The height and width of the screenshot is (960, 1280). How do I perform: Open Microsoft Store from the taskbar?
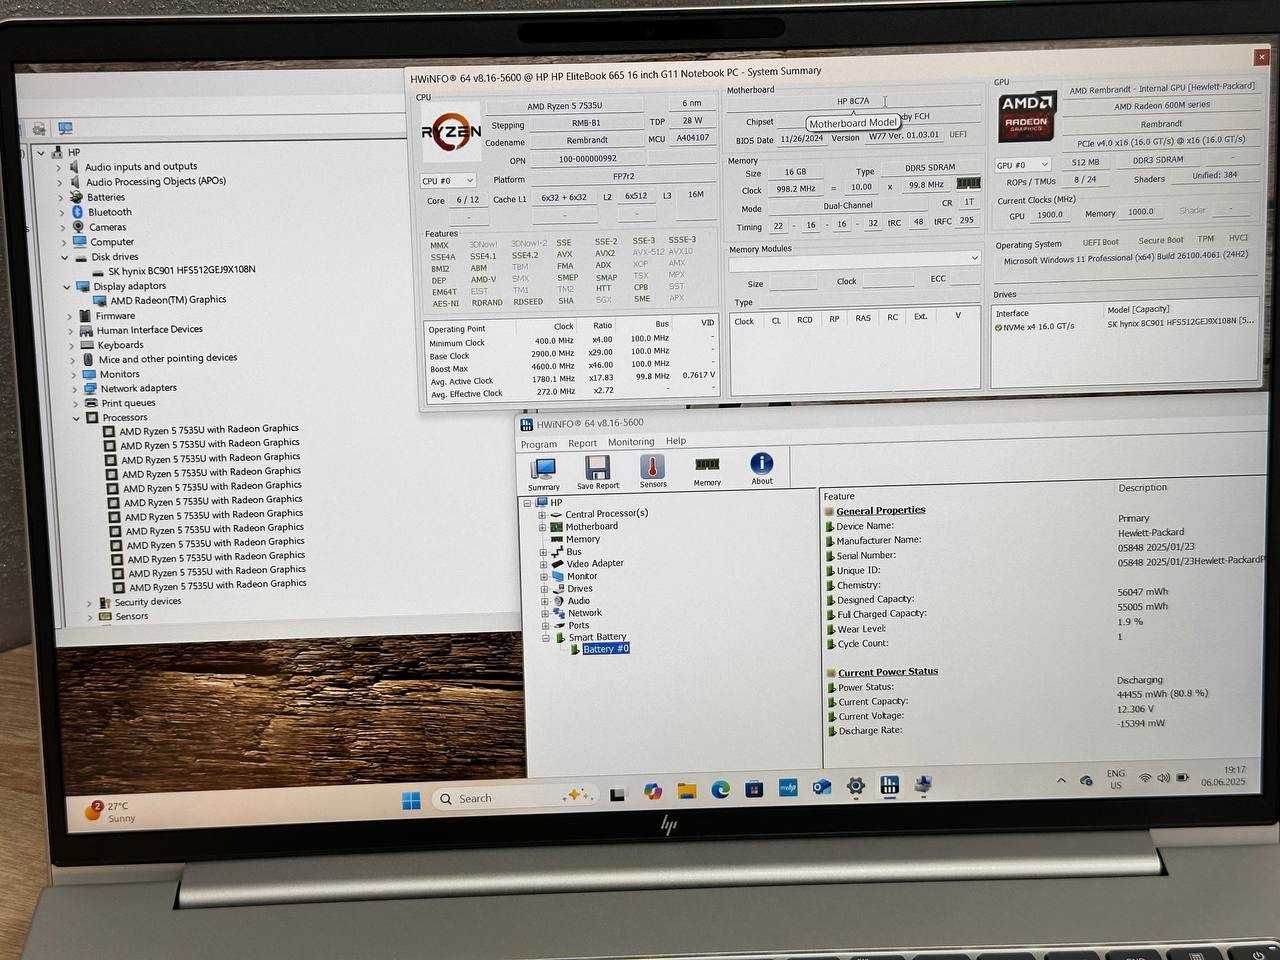[x=754, y=789]
